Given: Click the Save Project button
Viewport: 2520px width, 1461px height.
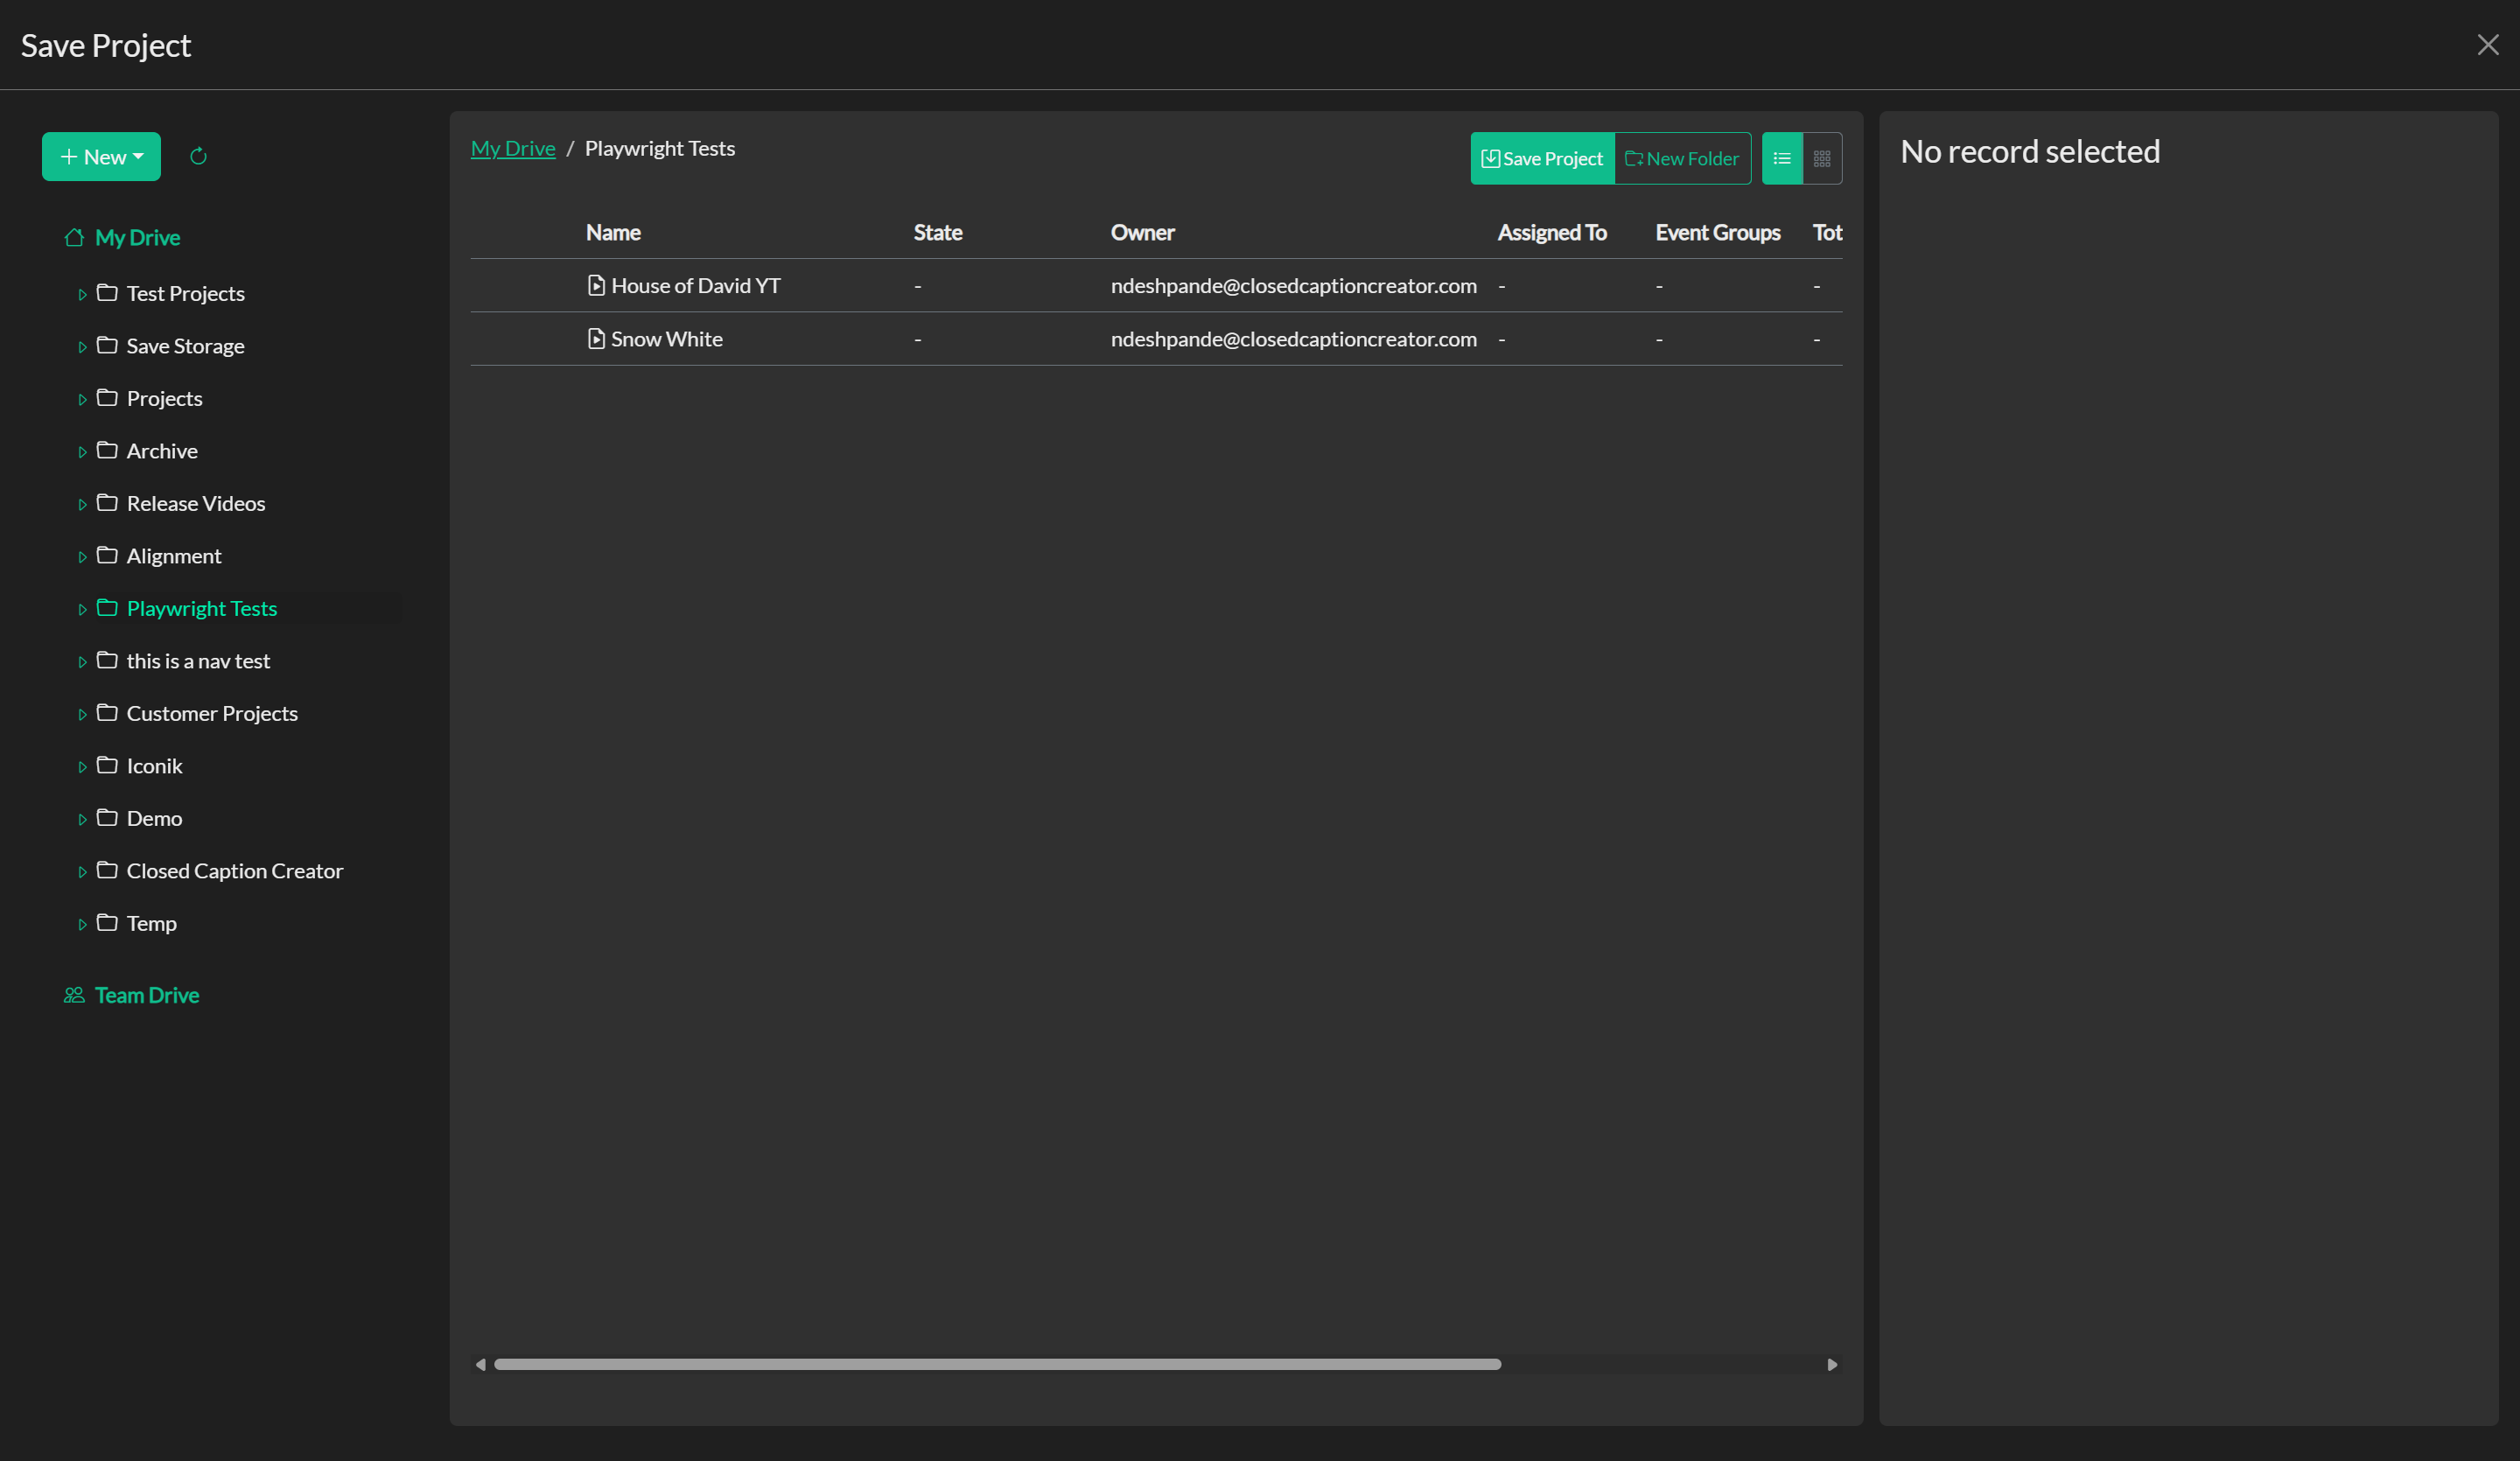Looking at the screenshot, I should [x=1541, y=158].
